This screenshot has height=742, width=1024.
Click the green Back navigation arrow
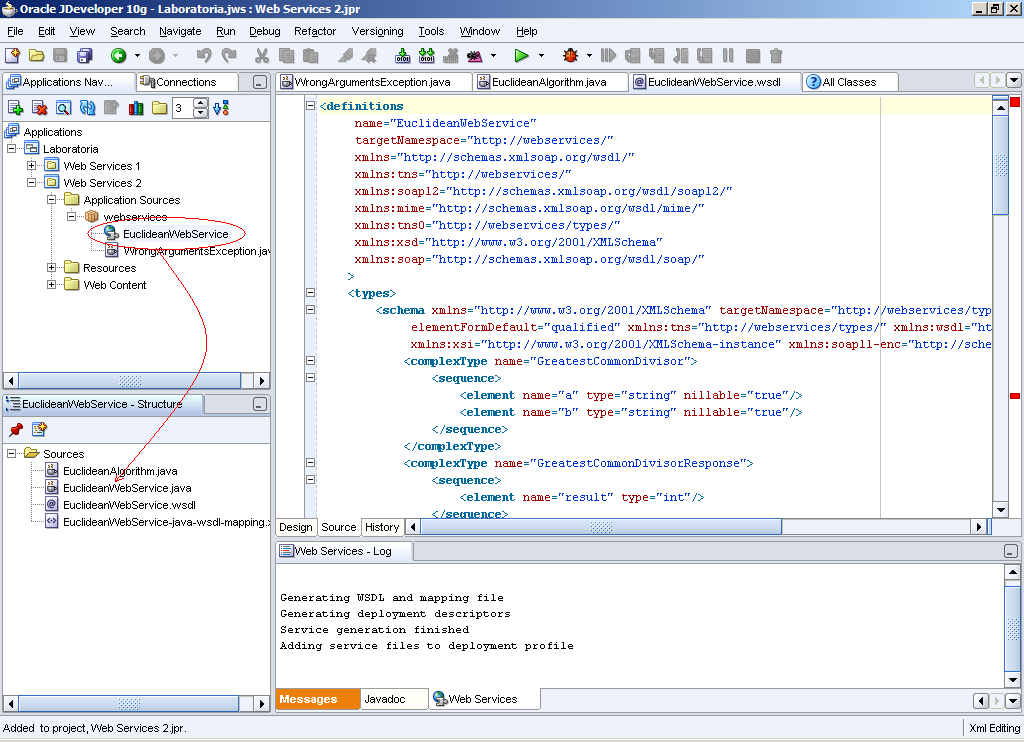118,56
